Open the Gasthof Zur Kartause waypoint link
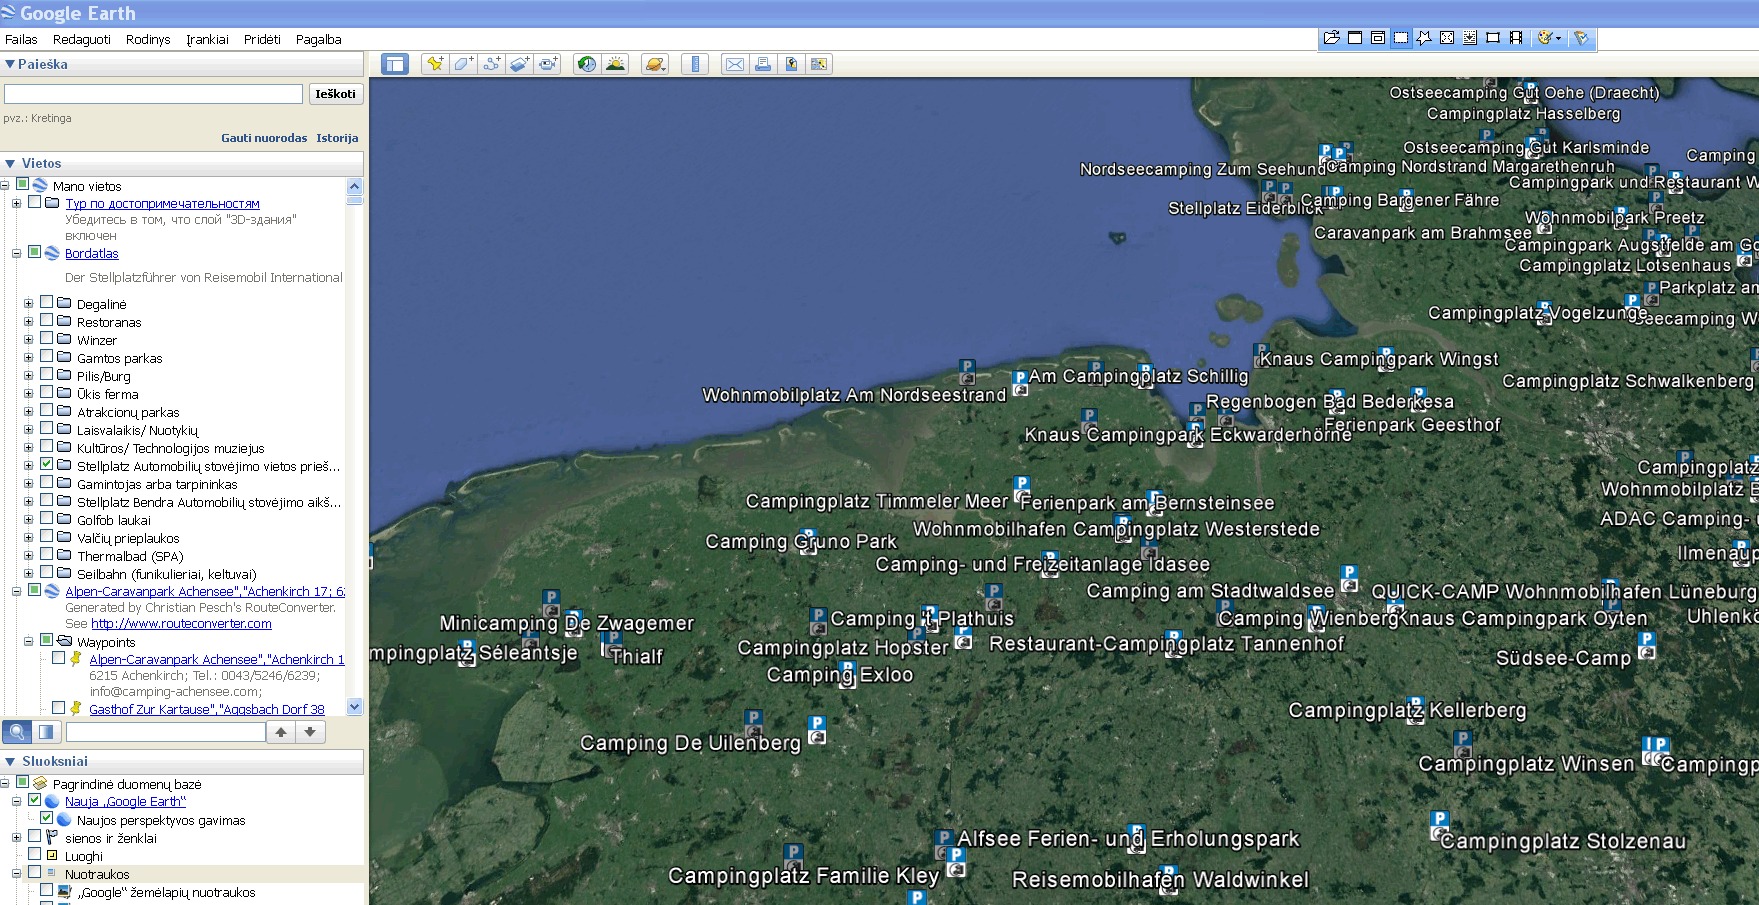Image resolution: width=1759 pixels, height=905 pixels. (207, 710)
